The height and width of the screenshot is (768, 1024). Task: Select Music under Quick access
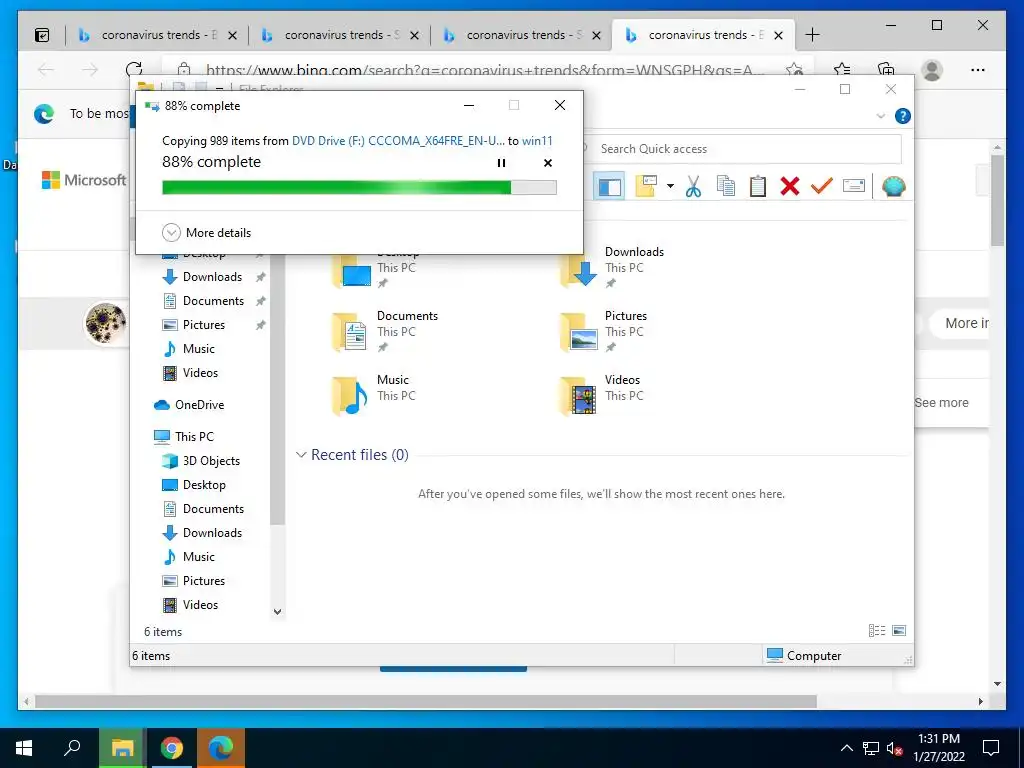point(199,349)
